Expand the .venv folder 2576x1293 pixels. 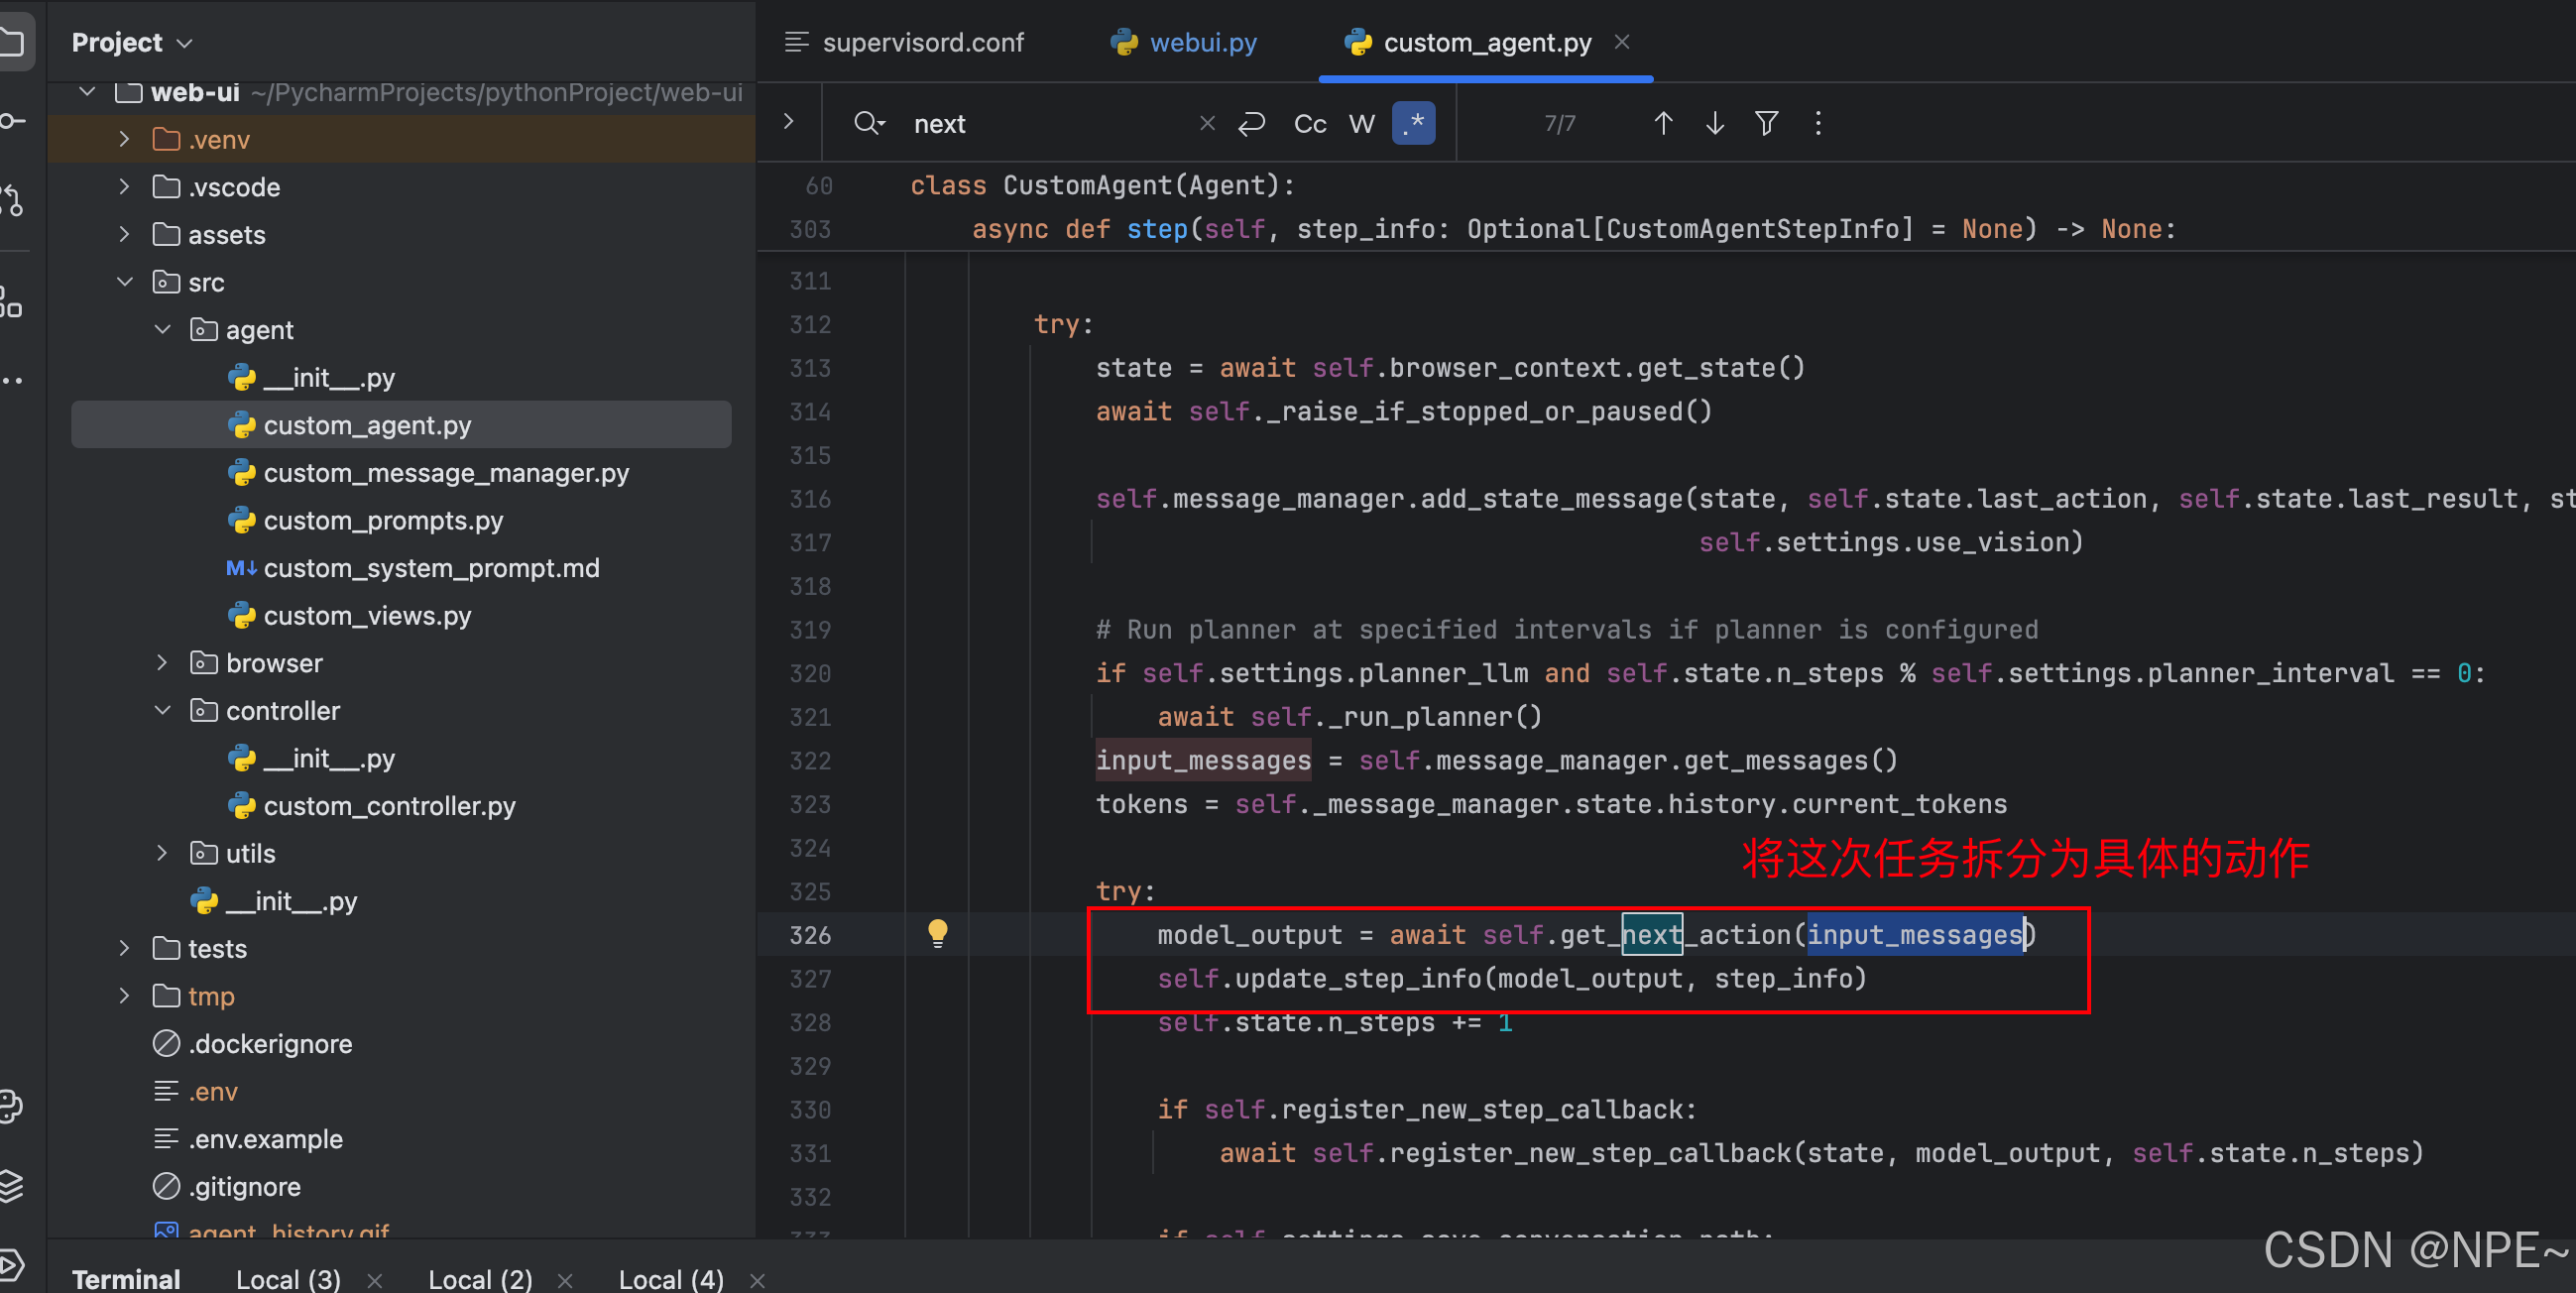click(124, 139)
